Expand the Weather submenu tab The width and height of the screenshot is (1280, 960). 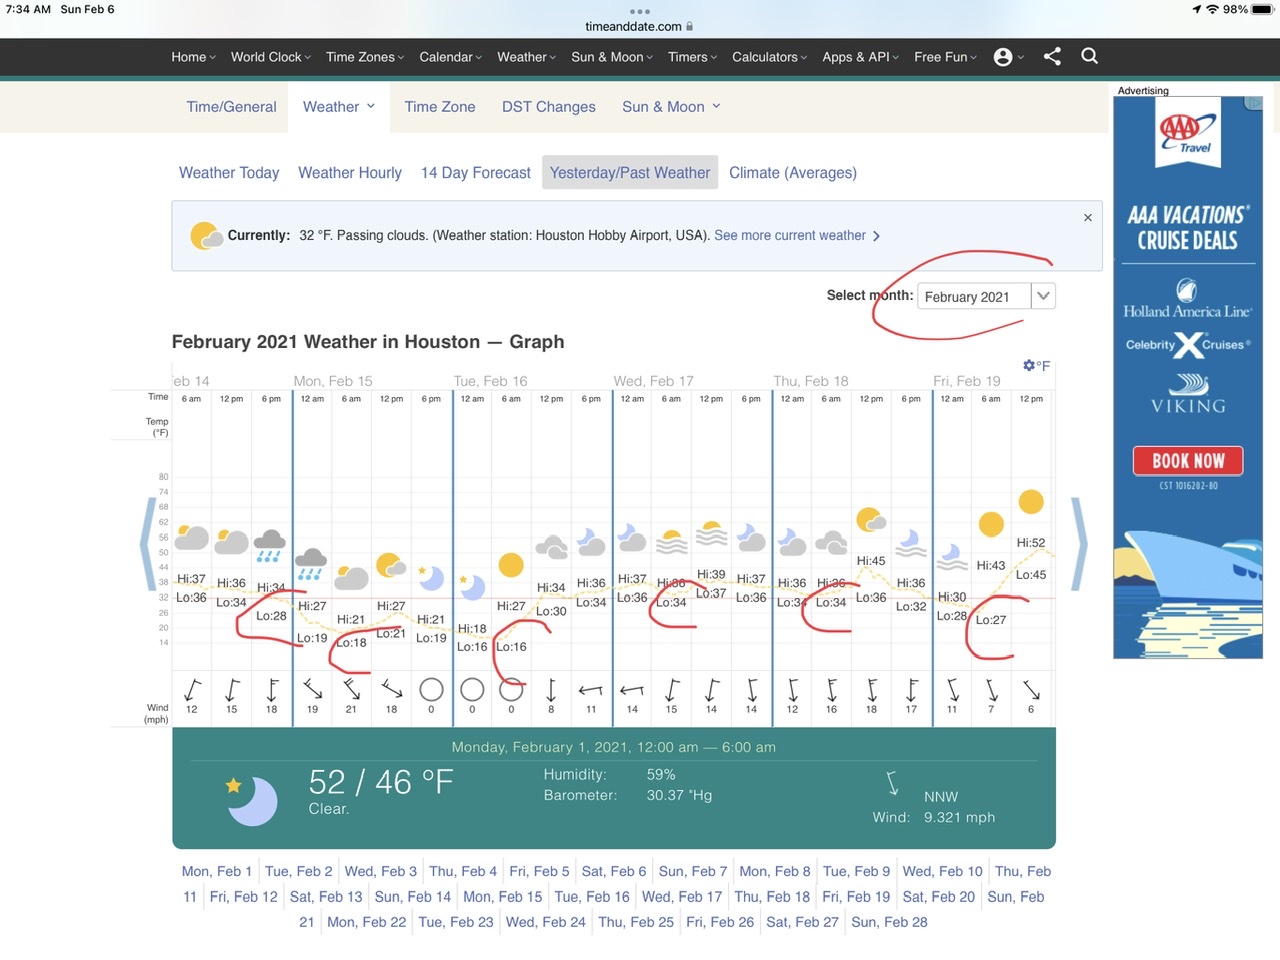[339, 107]
